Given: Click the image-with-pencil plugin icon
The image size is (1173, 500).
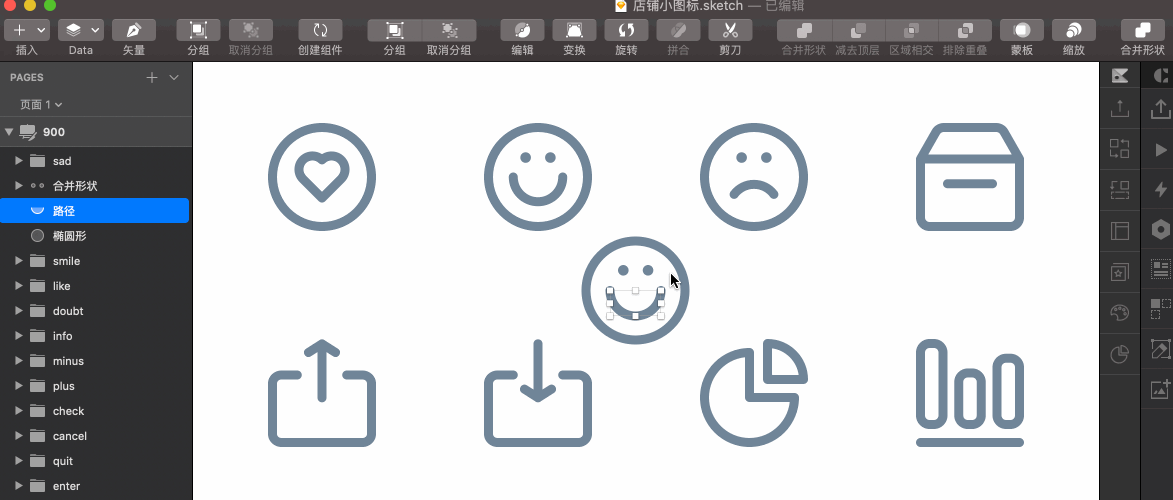Looking at the screenshot, I should [x=1161, y=349].
